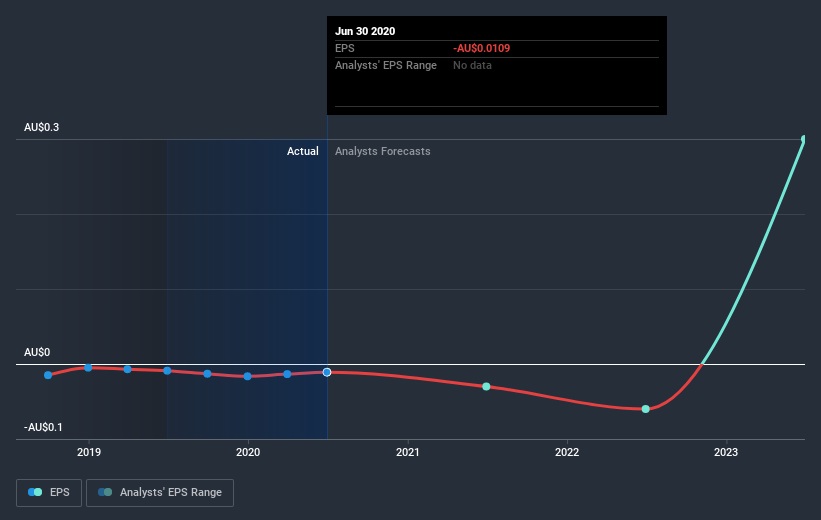Click the 'Actual' region label
821x520 pixels.
pyautogui.click(x=303, y=151)
